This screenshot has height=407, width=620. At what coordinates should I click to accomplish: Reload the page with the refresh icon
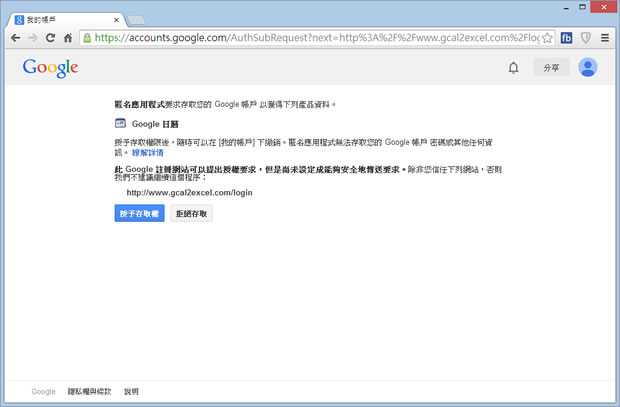(x=50, y=38)
